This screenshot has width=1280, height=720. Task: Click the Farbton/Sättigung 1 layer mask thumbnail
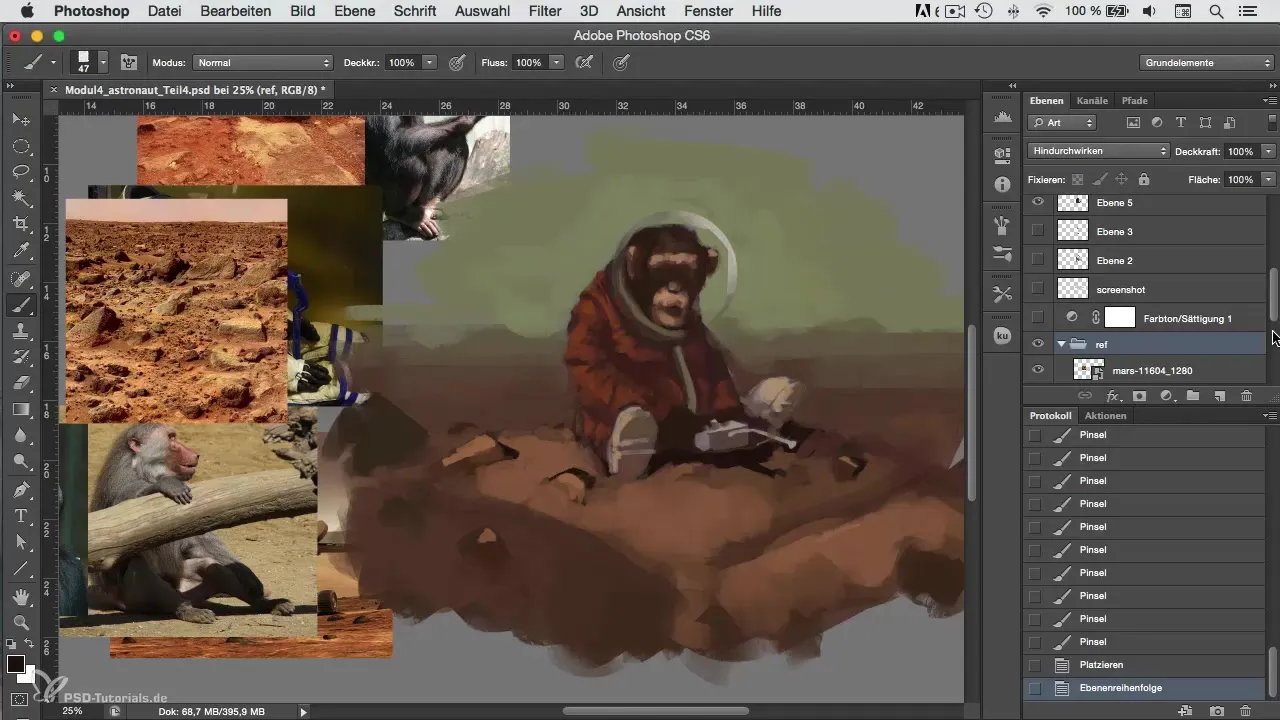1120,318
